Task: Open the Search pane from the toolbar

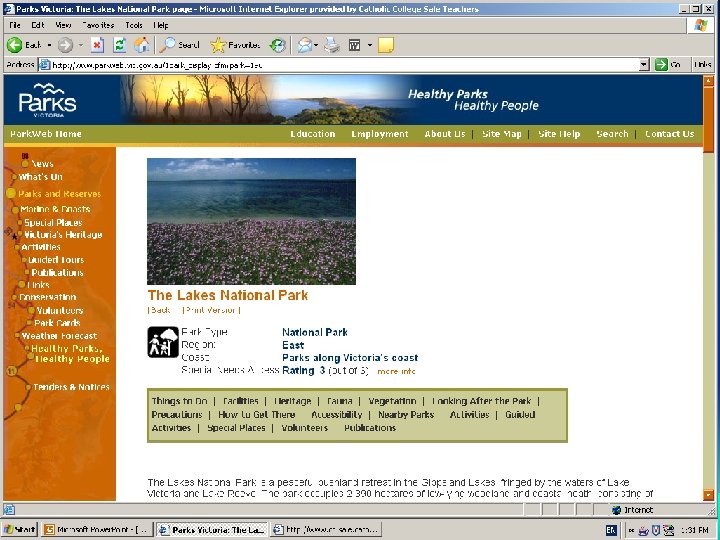Action: (x=180, y=45)
